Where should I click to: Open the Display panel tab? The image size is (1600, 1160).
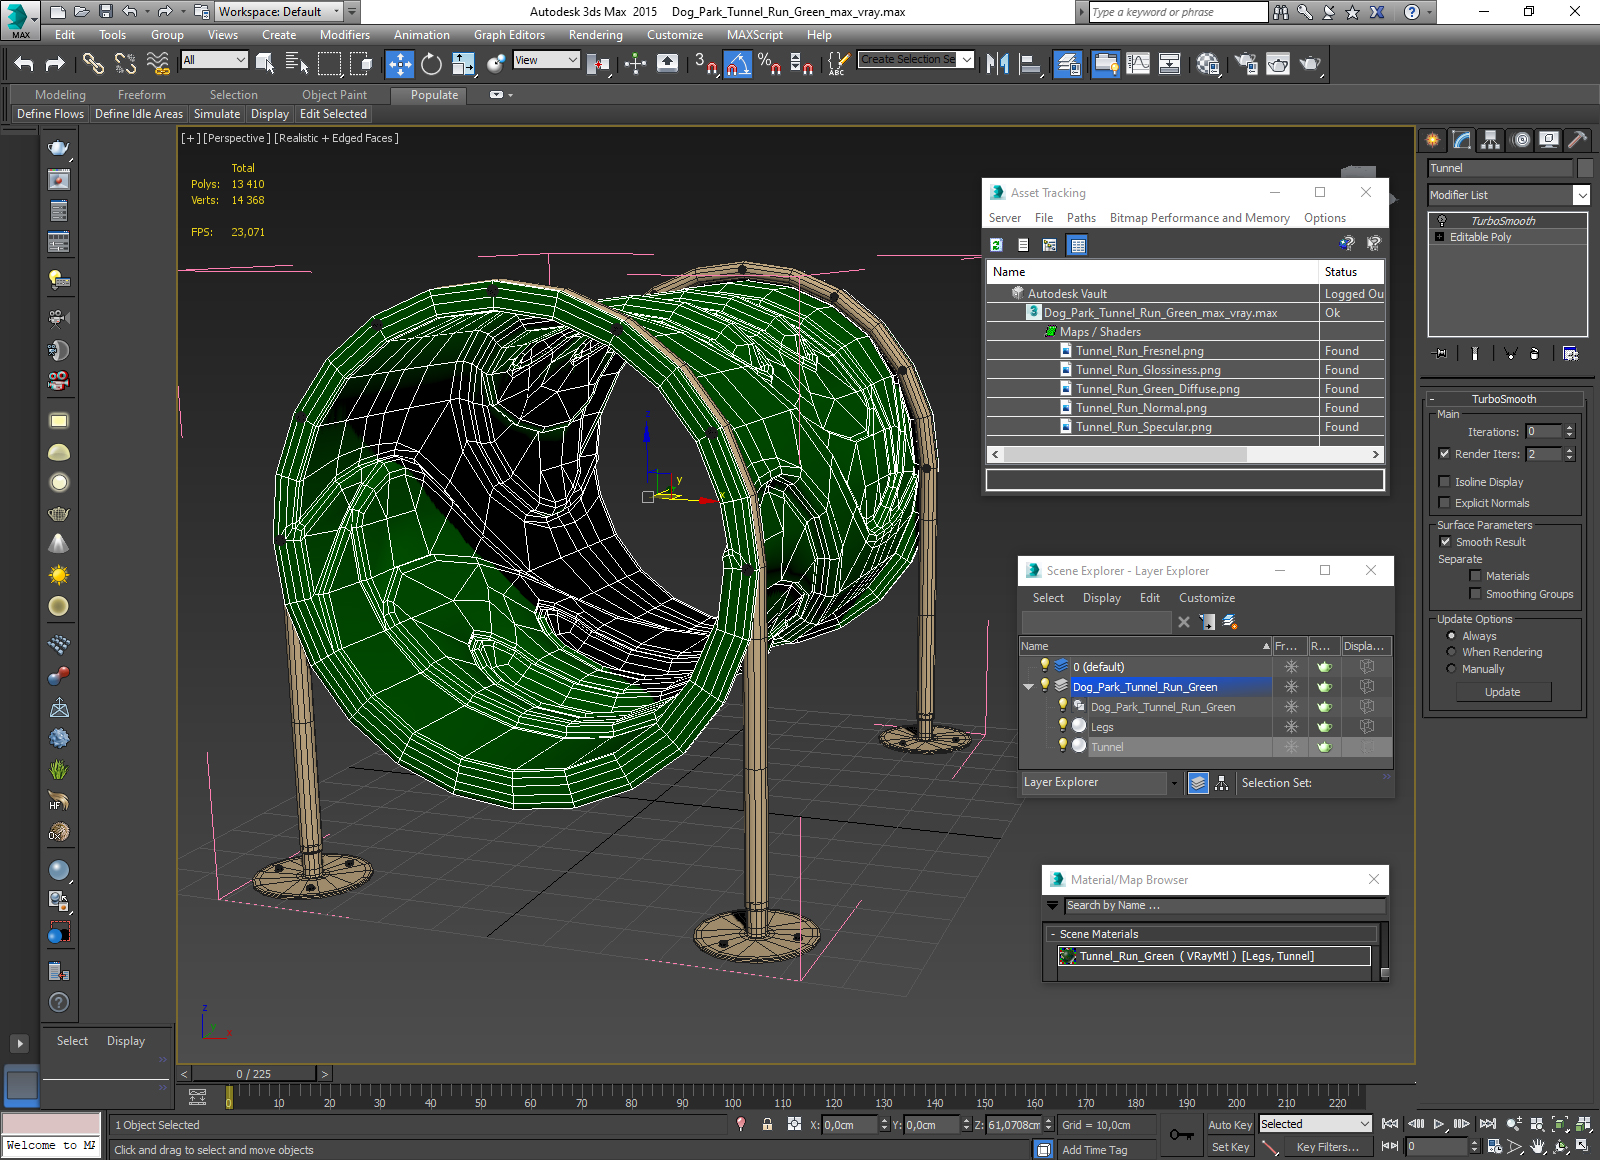pos(1549,140)
